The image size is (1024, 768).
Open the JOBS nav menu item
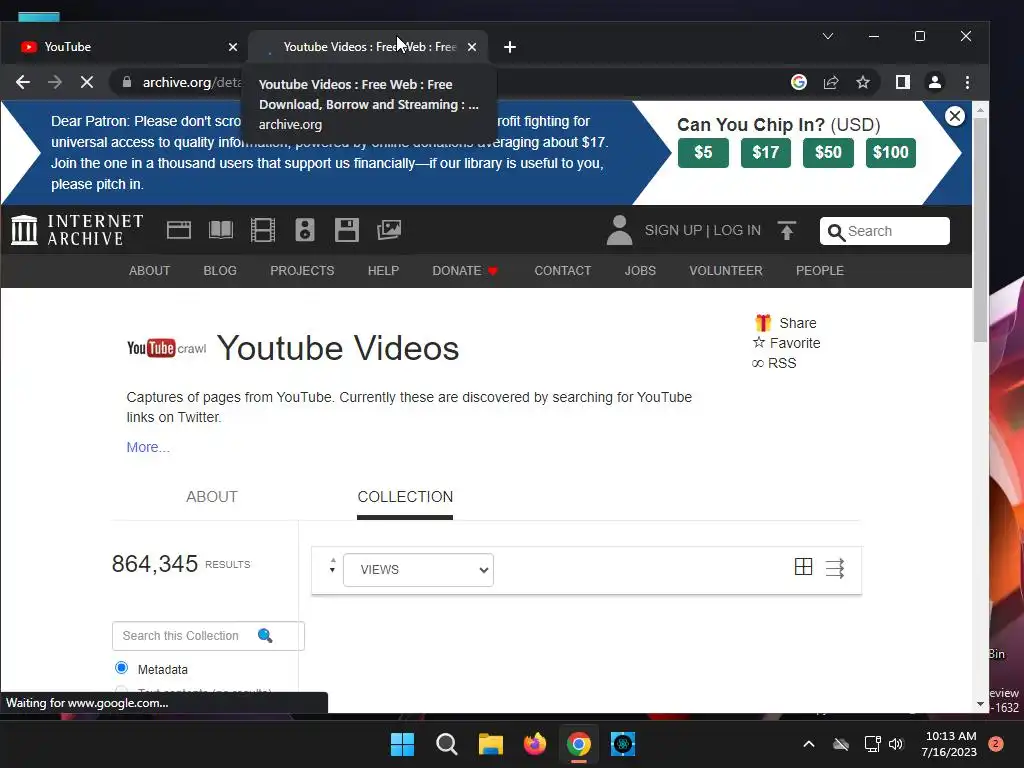(x=640, y=270)
